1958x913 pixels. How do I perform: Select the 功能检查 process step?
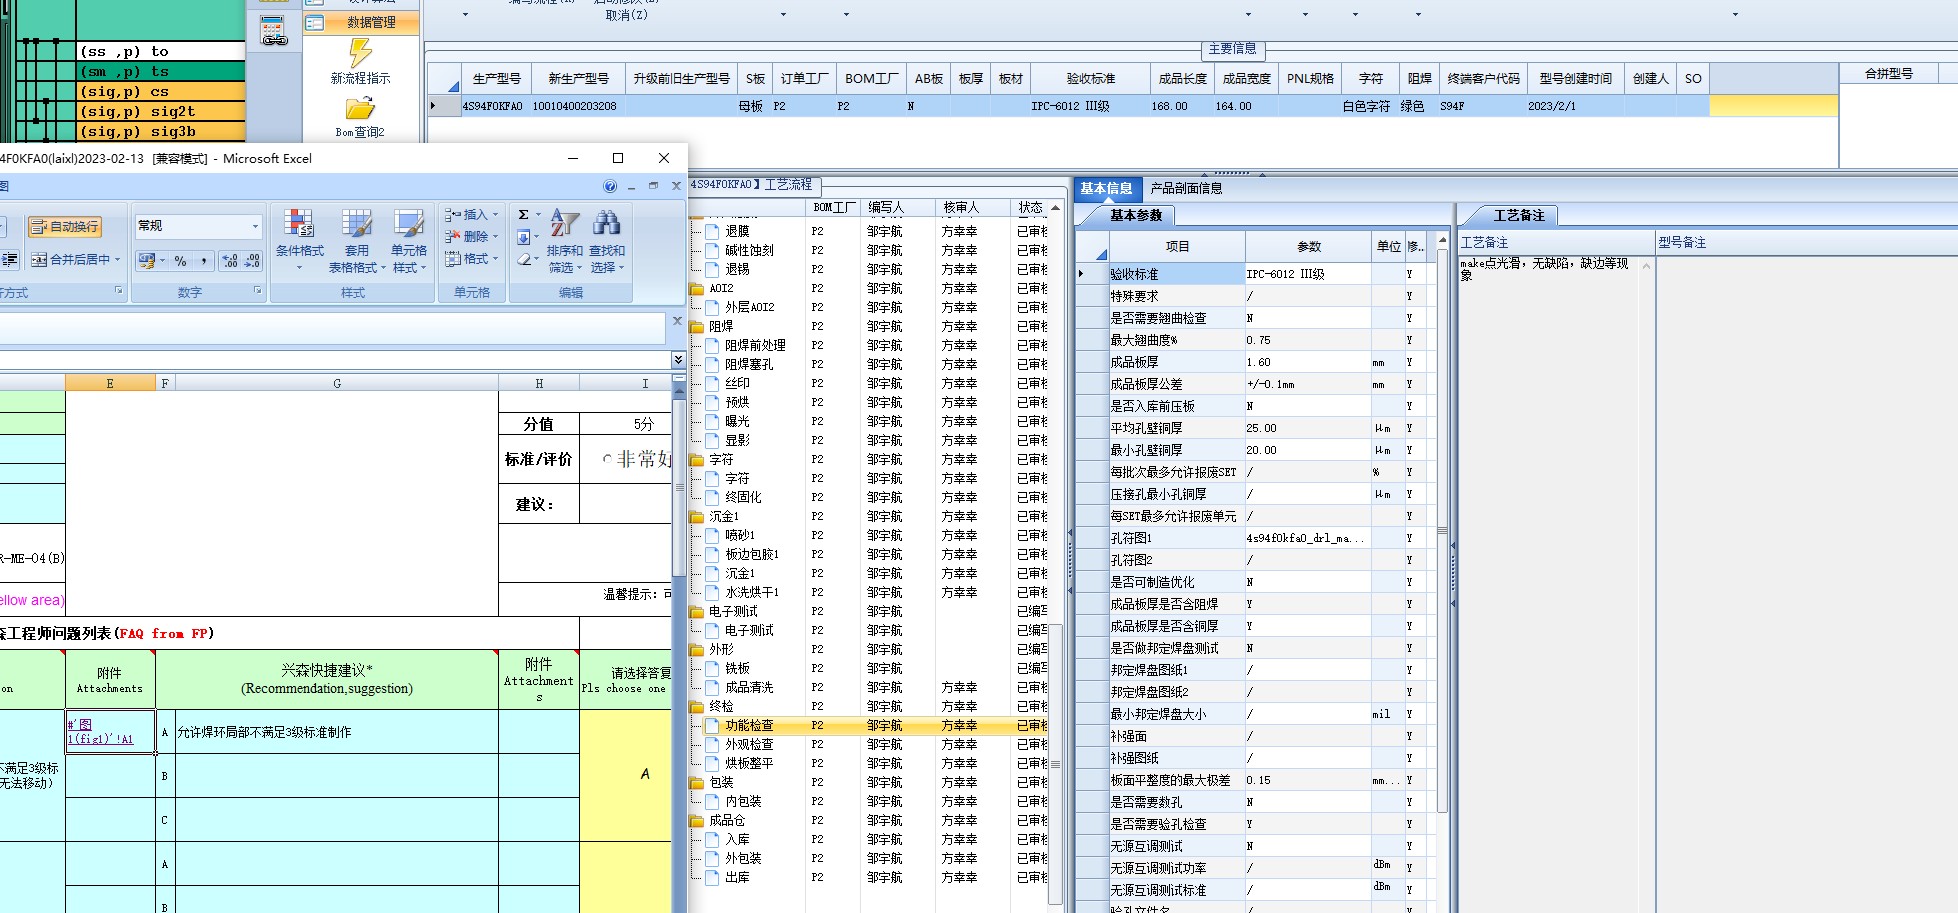click(x=749, y=725)
